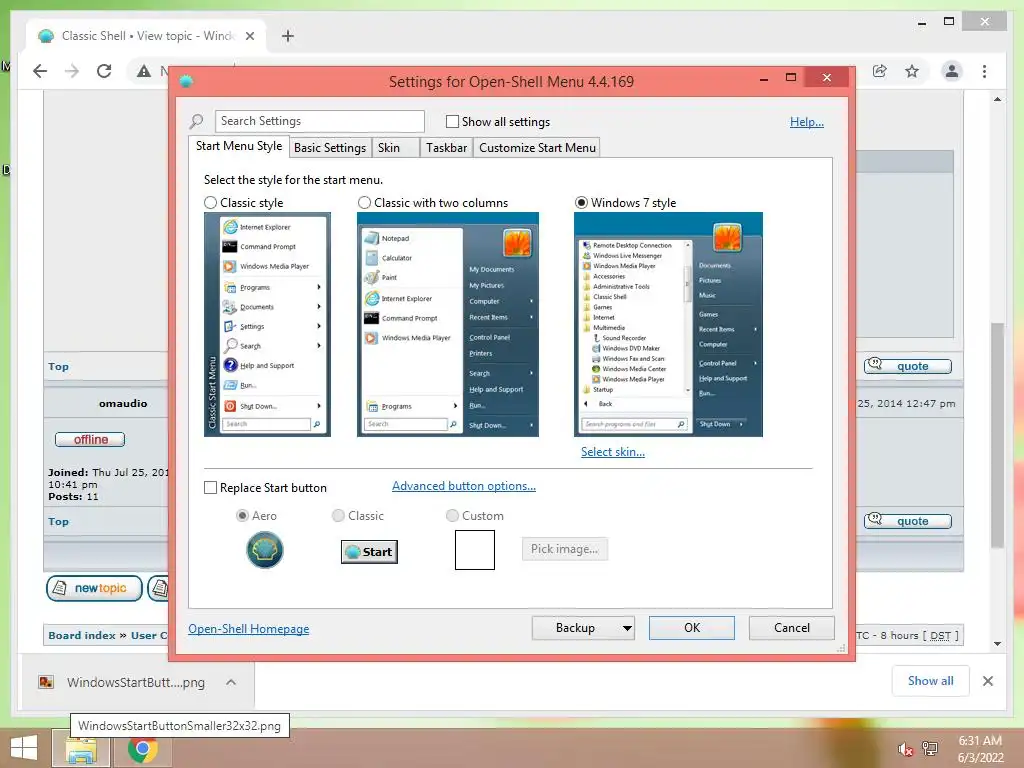This screenshot has height=768, width=1024.
Task: Click the Top link above the new topic button
Action: tap(58, 521)
